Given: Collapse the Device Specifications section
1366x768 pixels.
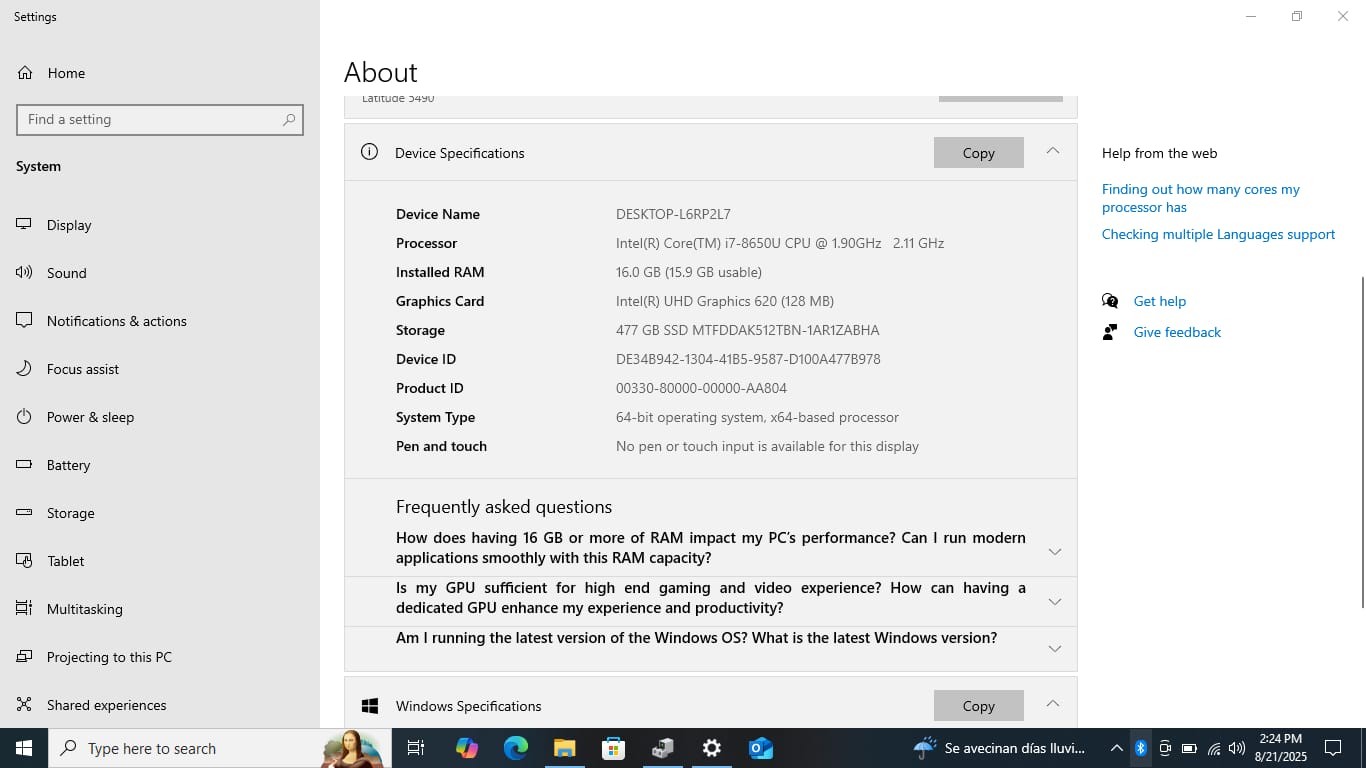Looking at the screenshot, I should (x=1052, y=151).
